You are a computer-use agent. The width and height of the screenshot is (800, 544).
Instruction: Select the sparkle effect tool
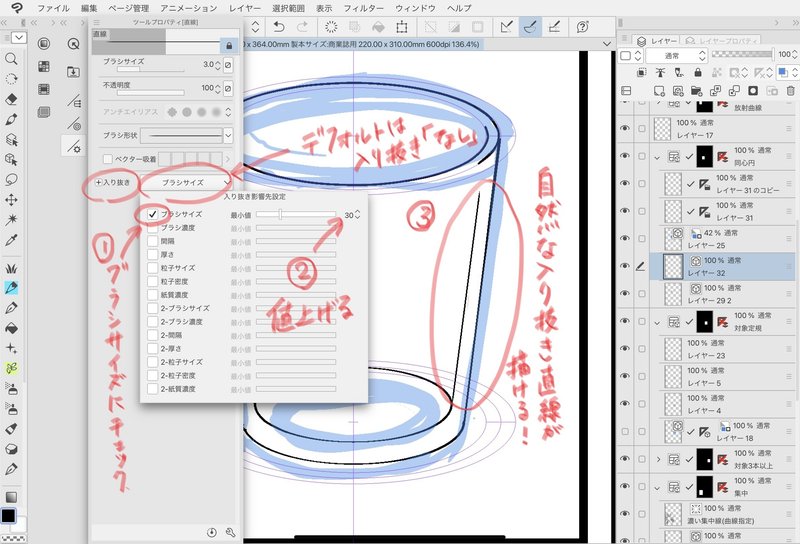pos(11,348)
